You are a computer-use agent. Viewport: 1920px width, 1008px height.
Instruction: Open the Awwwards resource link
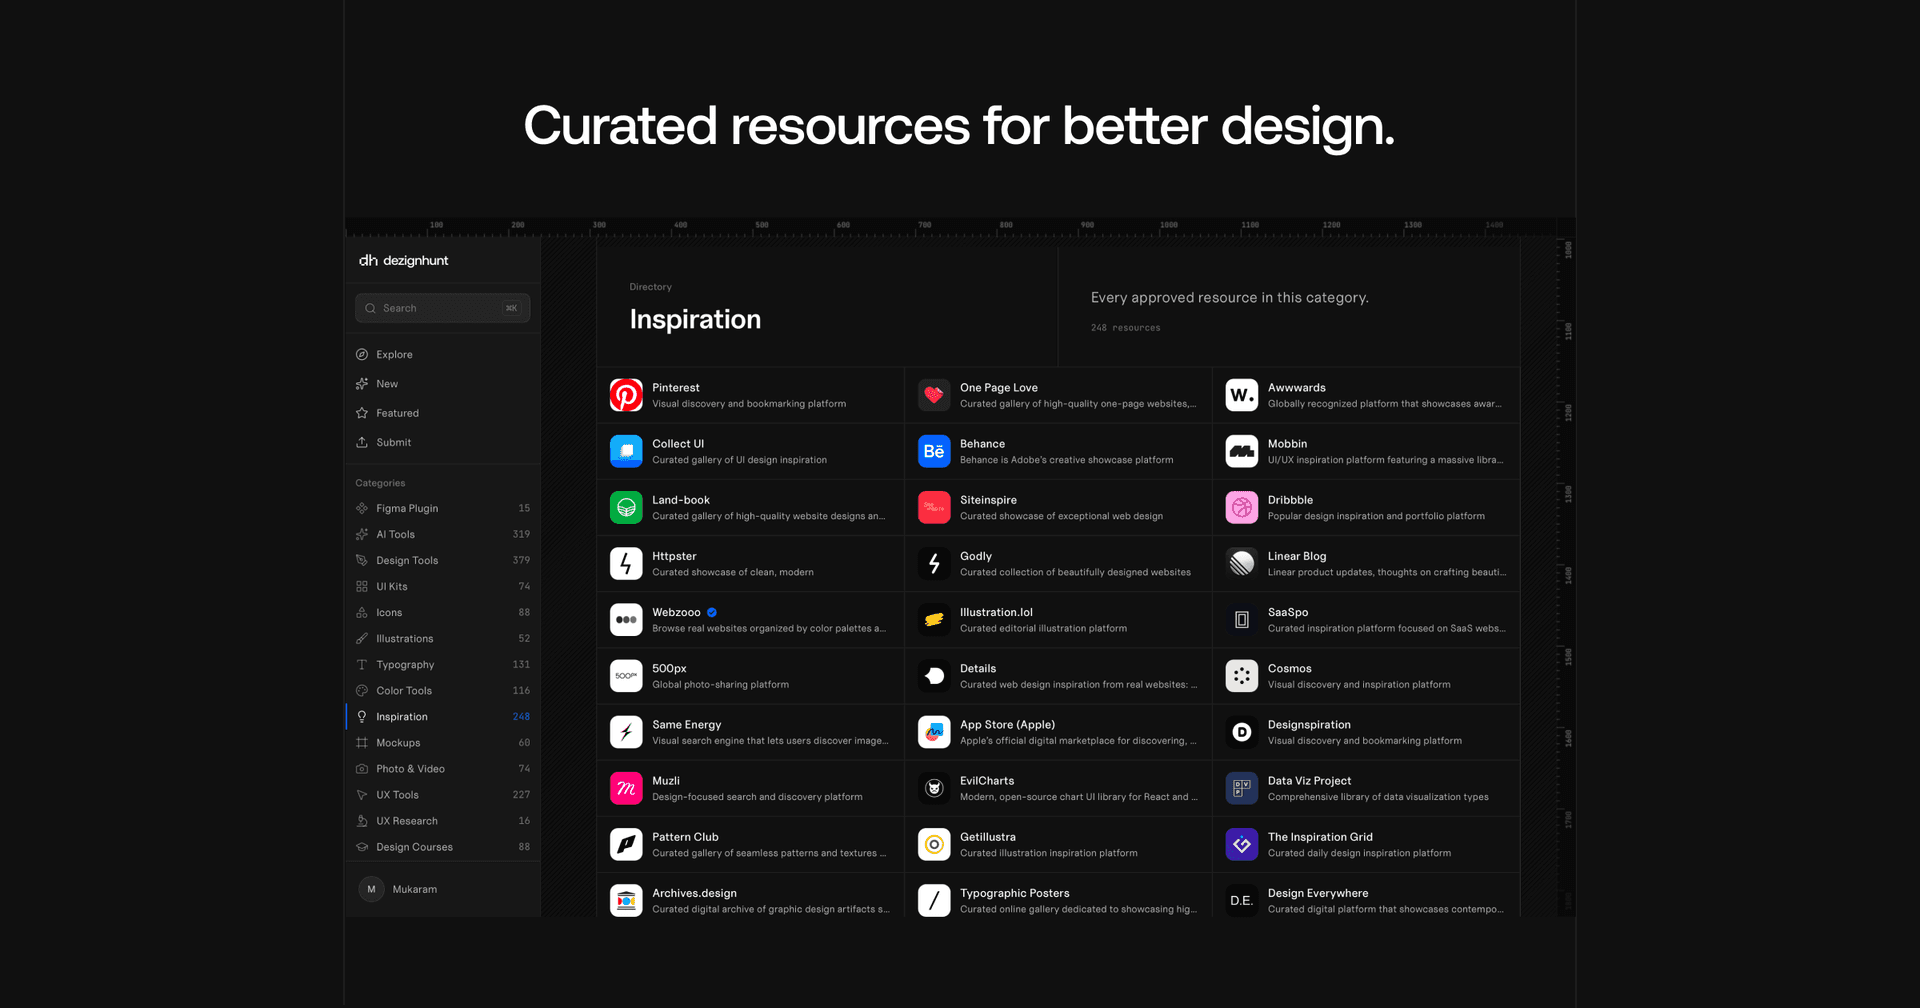pos(1367,395)
